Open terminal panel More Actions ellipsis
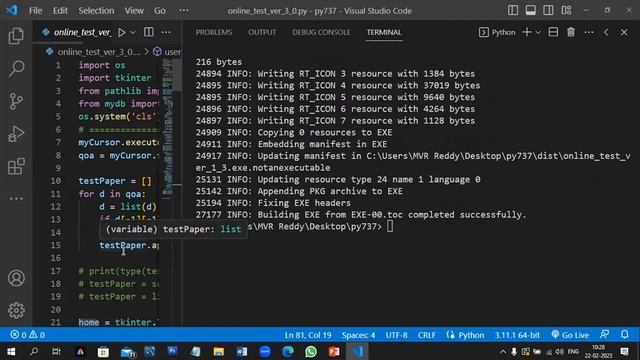 pyautogui.click(x=589, y=32)
